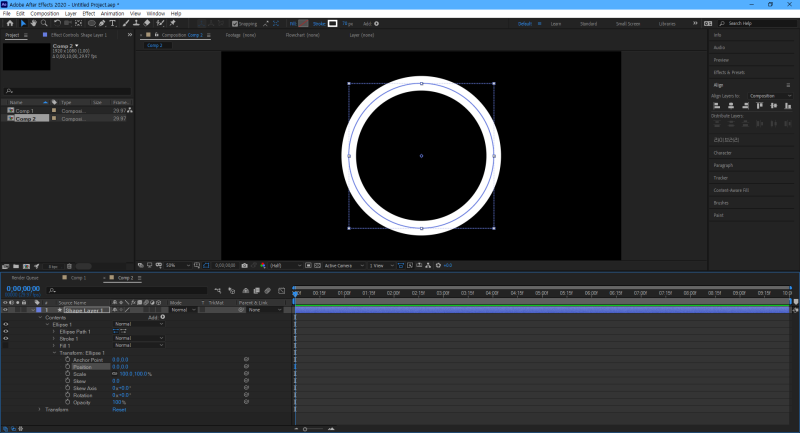
Task: Toggle visibility of Ellipse 1 group
Action: coord(6,324)
